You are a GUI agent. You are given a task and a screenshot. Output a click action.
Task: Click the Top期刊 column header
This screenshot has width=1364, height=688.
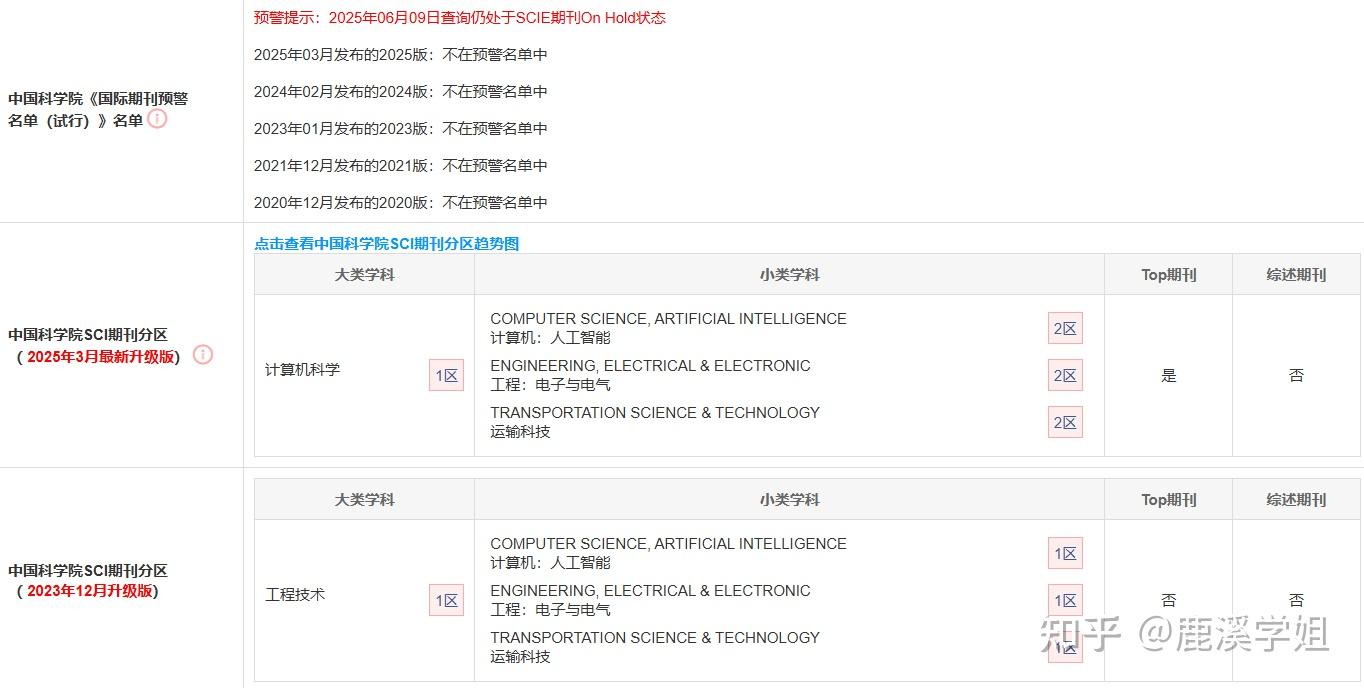[x=1167, y=274]
